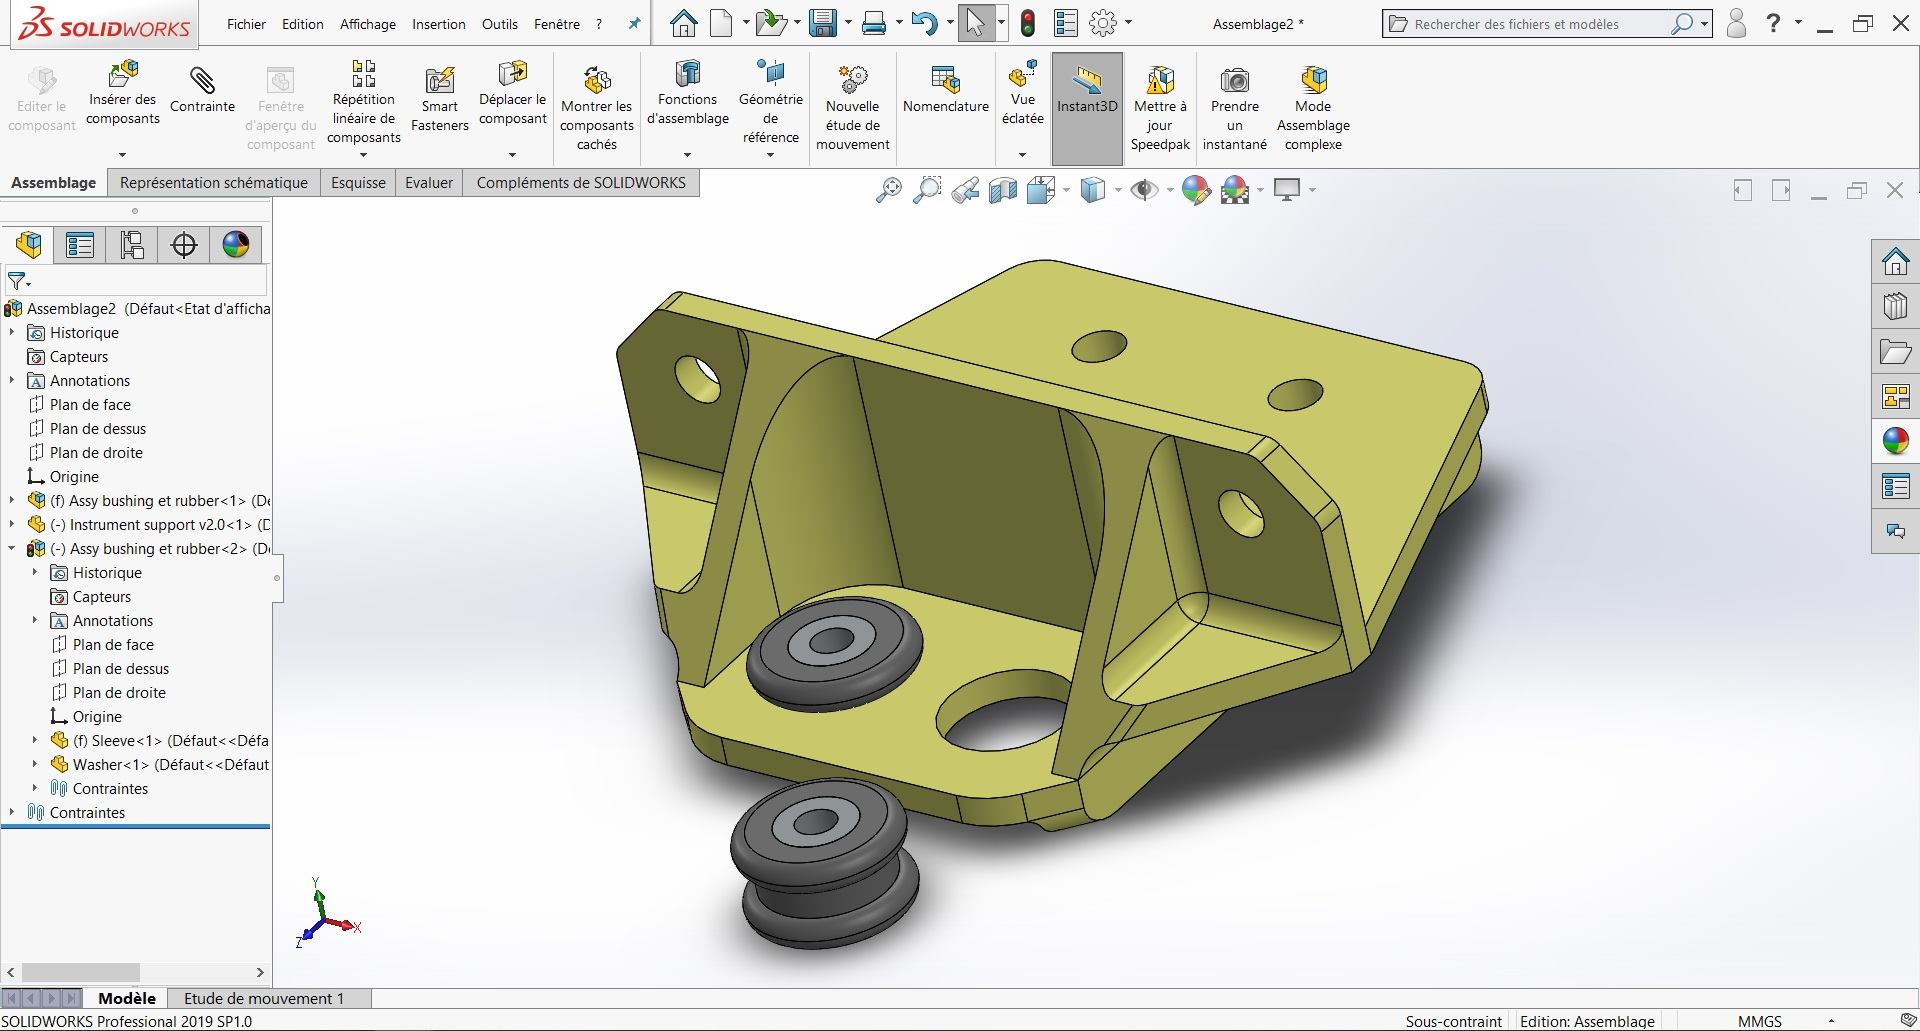This screenshot has width=1920, height=1031.
Task: Open the Insertion menu
Action: (438, 24)
